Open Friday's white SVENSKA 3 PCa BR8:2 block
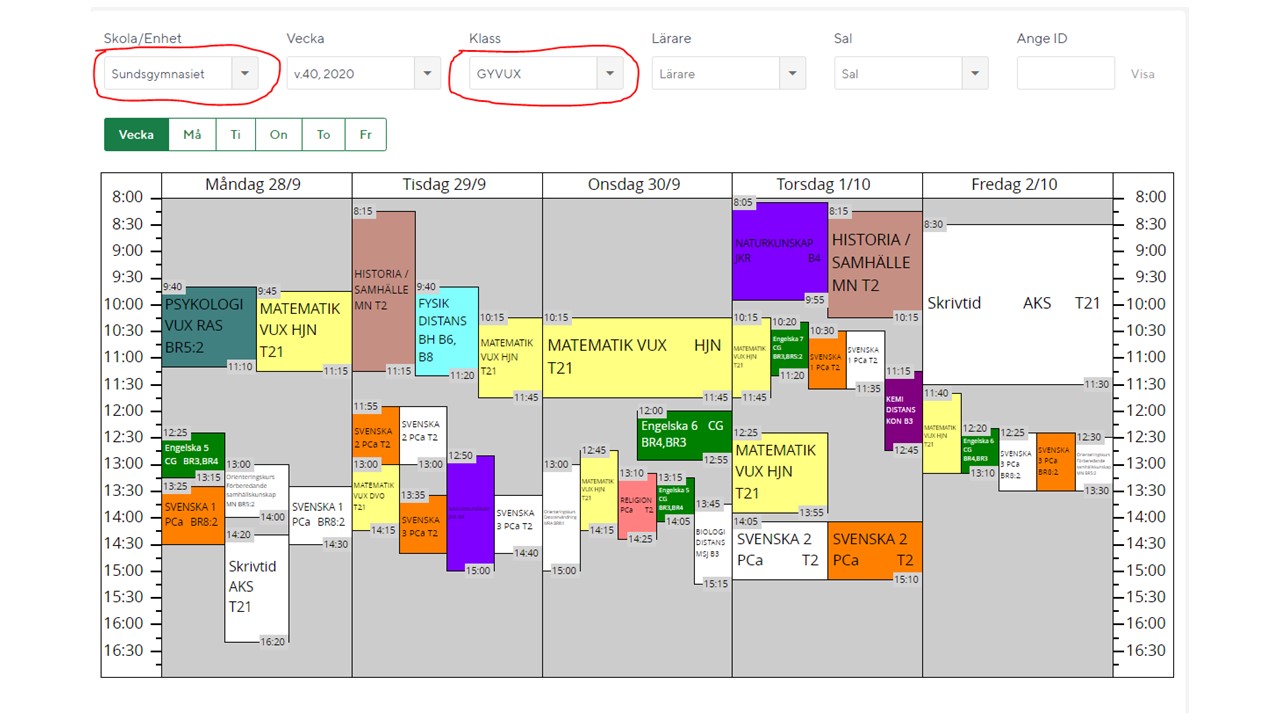1280x720 pixels. pyautogui.click(x=1018, y=462)
